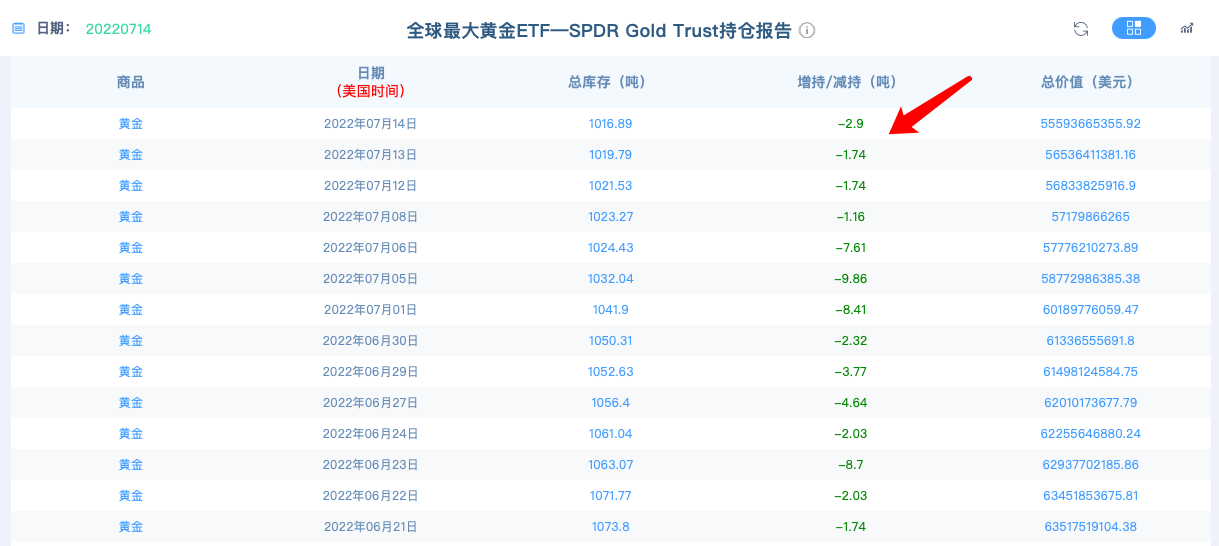The image size is (1219, 546).
Task: Click the 总库存(吨) column header
Action: point(610,82)
